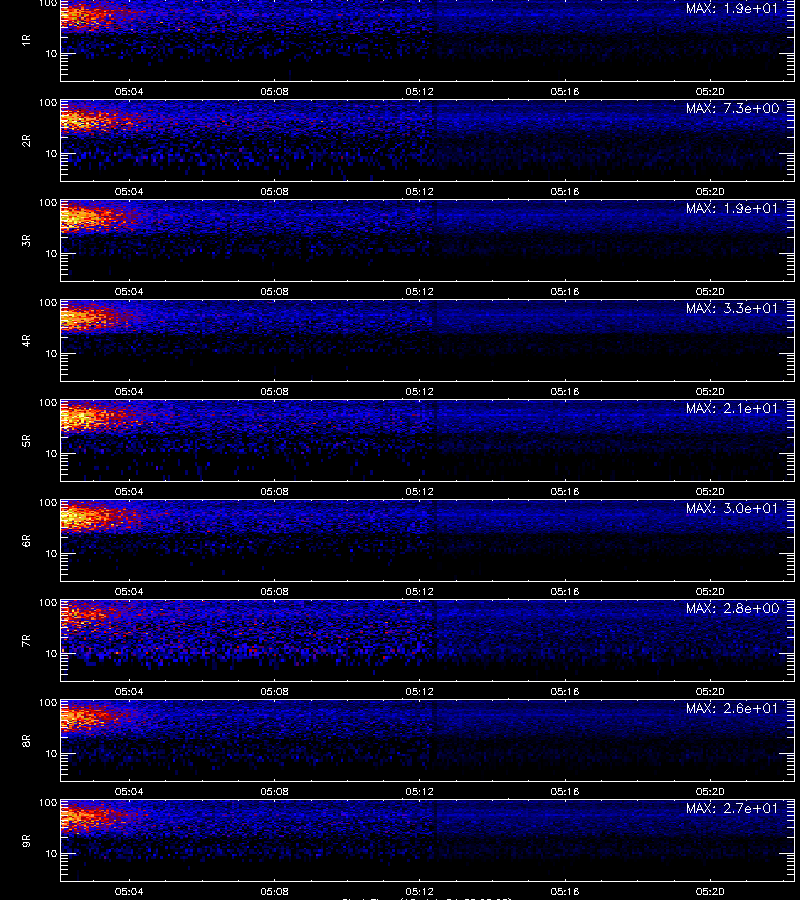Click the 05:04 tick label under panel 6R

129,591
